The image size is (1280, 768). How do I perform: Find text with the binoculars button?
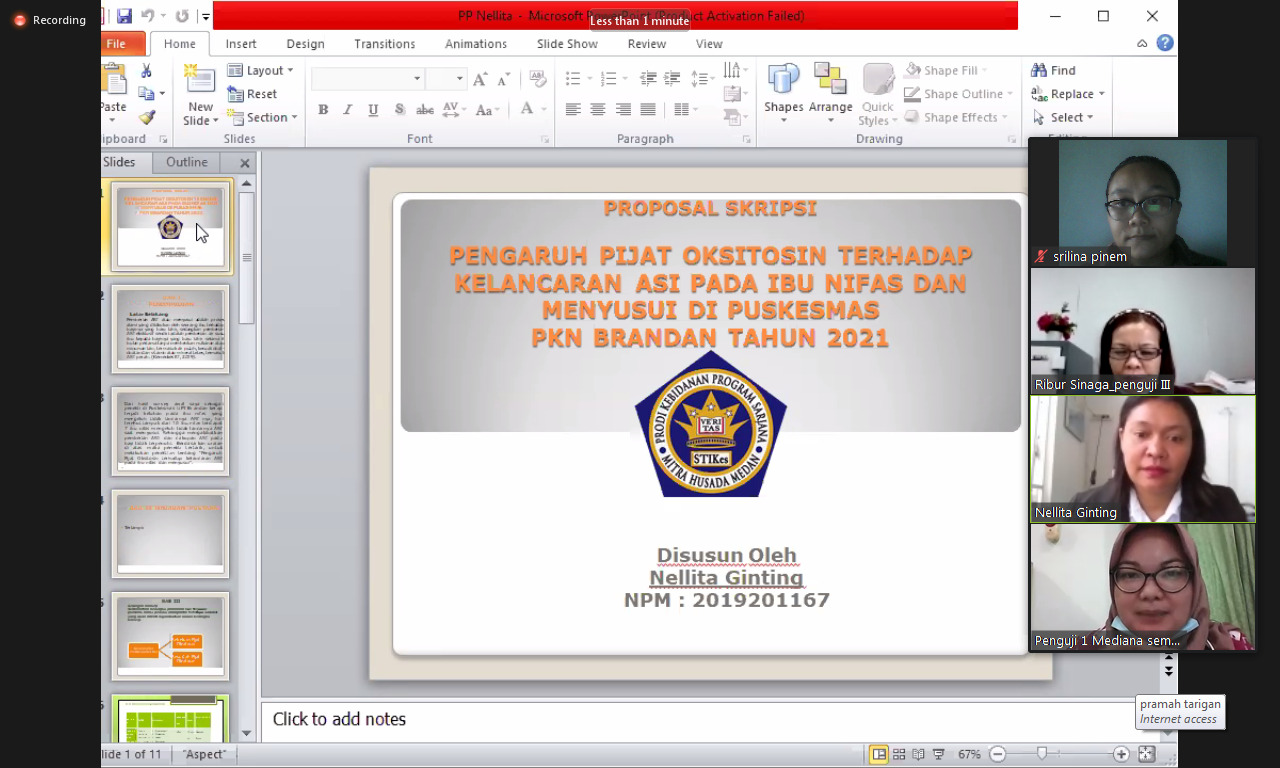pos(1054,71)
